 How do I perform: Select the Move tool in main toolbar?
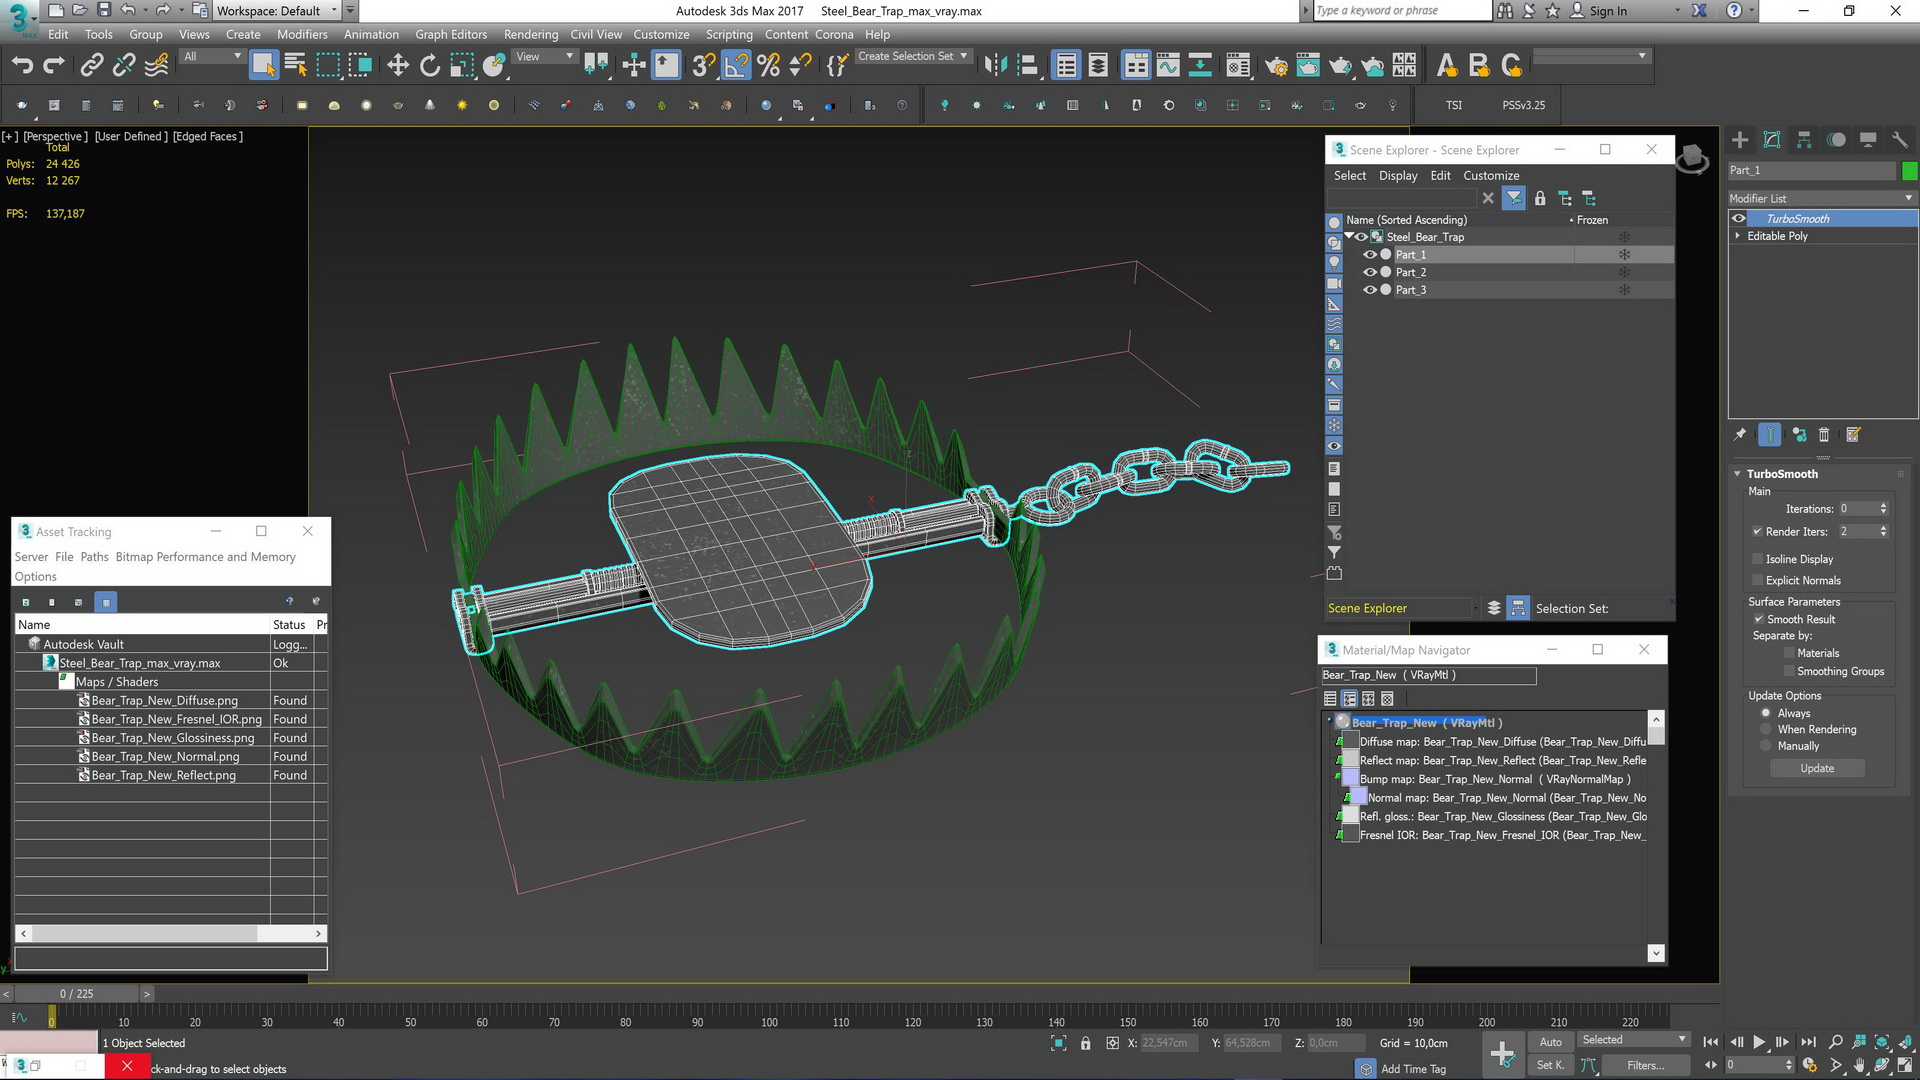[x=398, y=66]
